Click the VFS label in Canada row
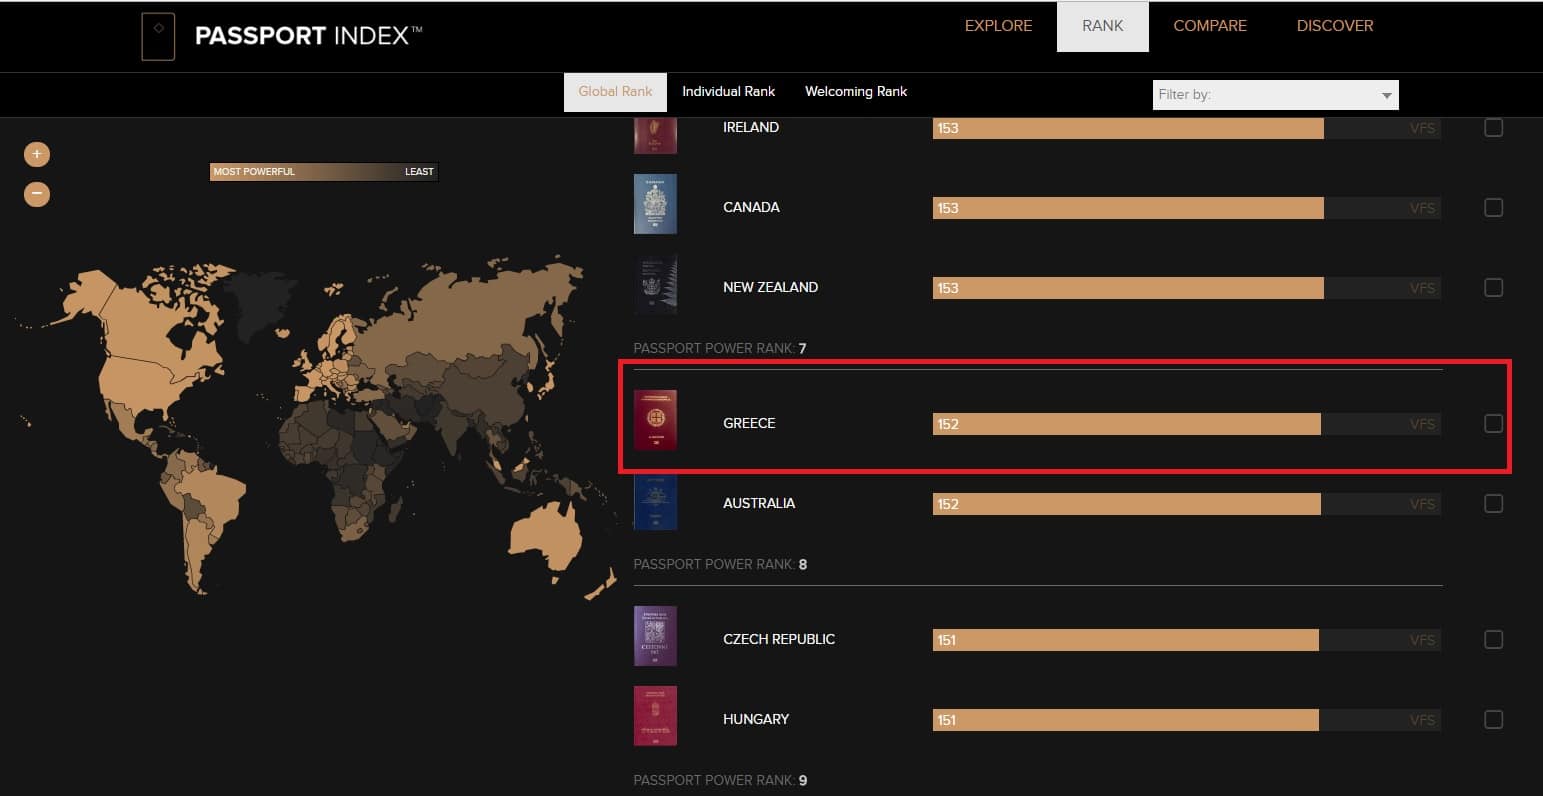Screen dimensions: 1543x796 tap(1422, 208)
